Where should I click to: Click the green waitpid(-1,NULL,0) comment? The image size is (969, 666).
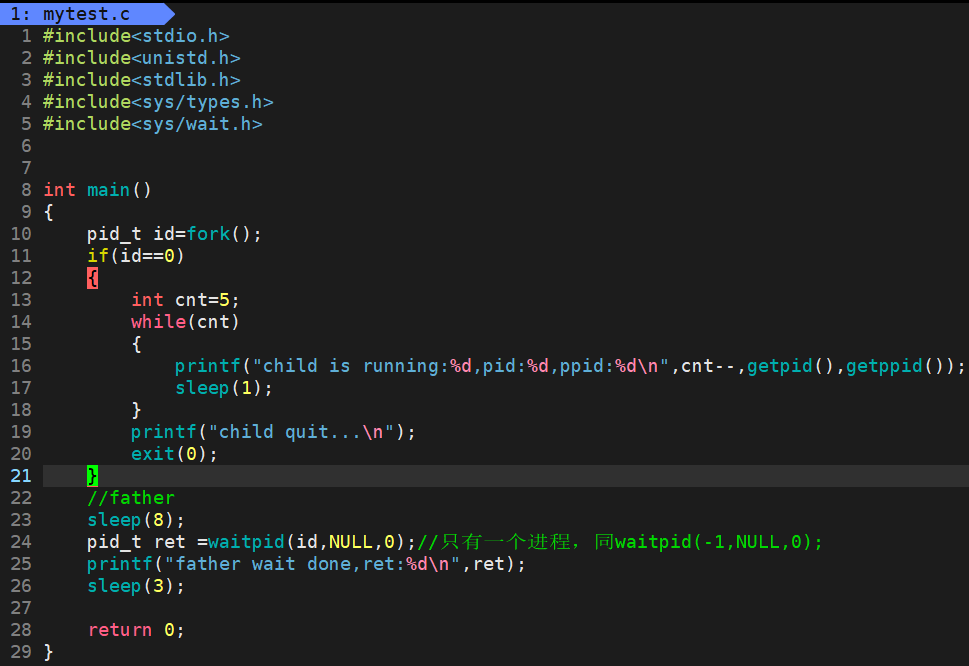[620, 542]
